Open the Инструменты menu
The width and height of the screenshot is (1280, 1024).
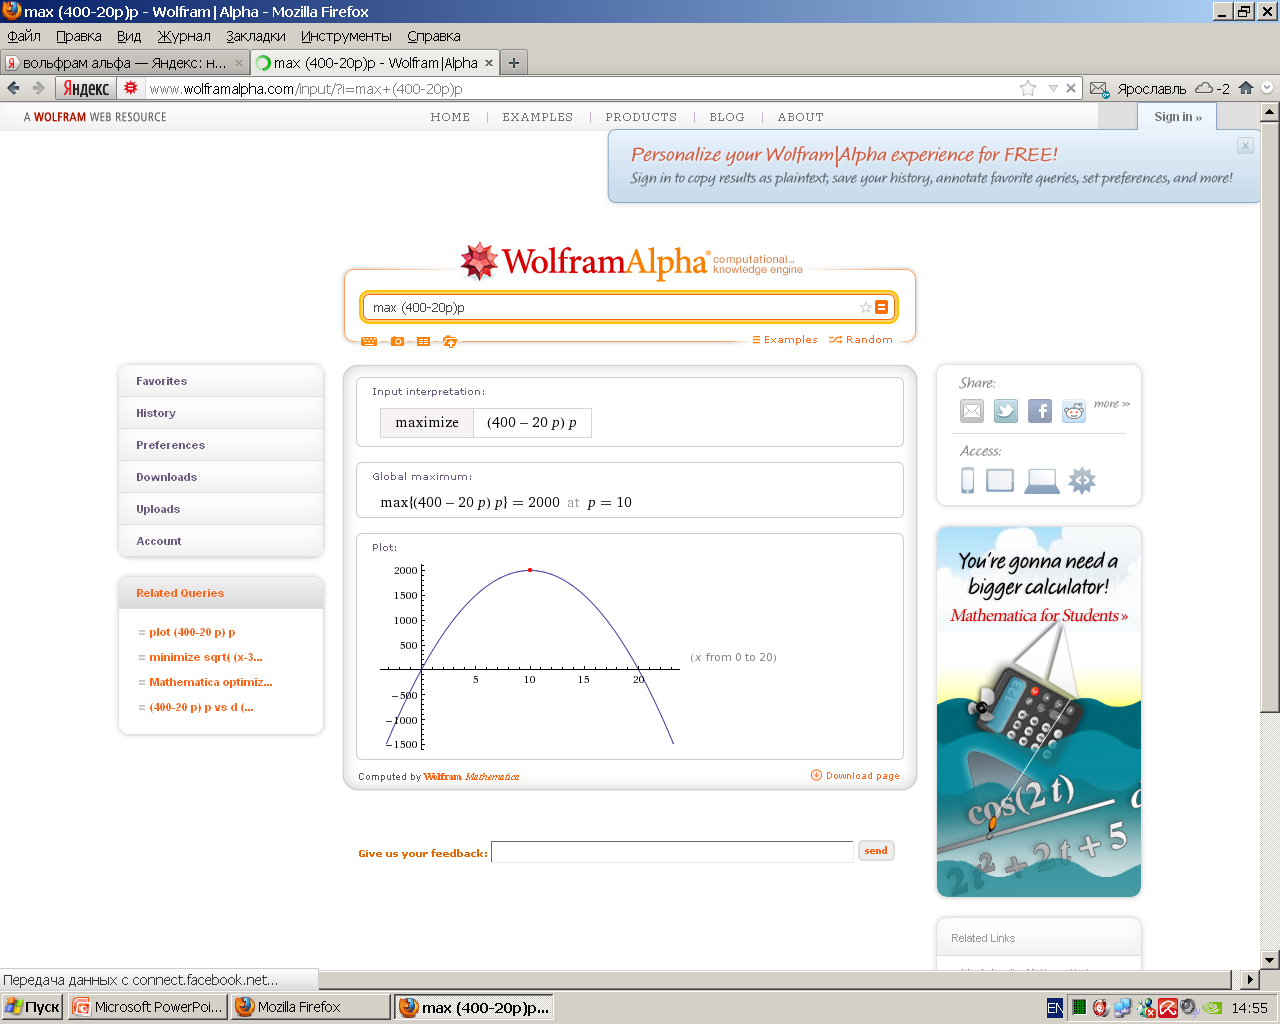pos(346,36)
